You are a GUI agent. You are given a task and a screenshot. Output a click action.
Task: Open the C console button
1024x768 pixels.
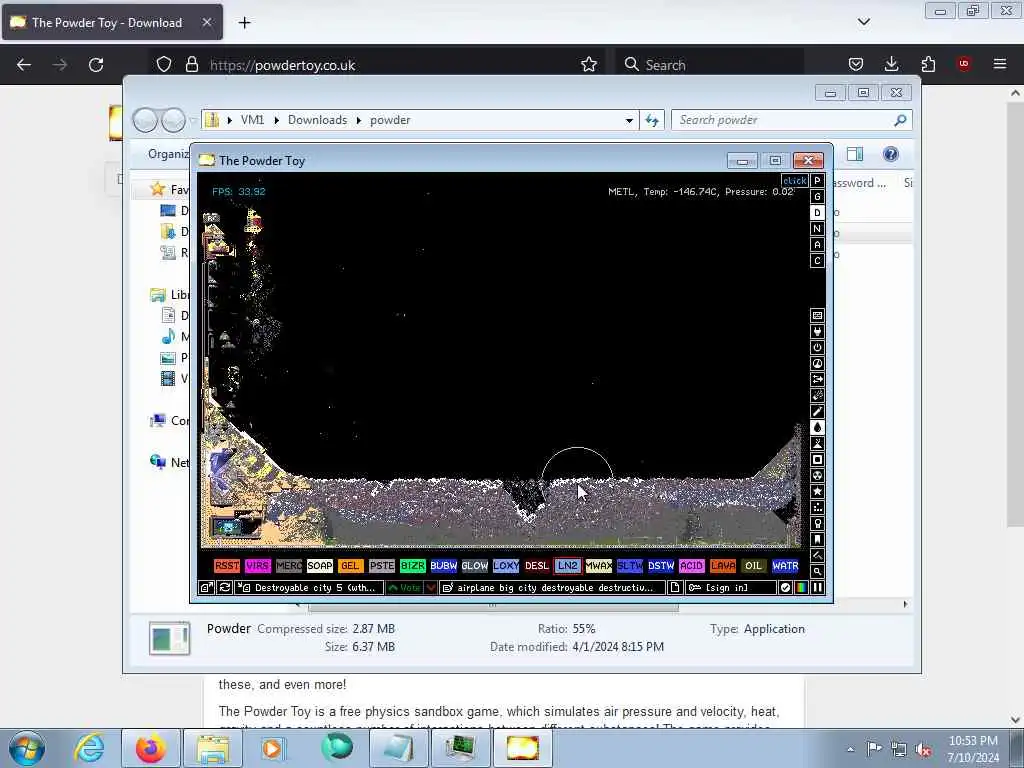(817, 261)
